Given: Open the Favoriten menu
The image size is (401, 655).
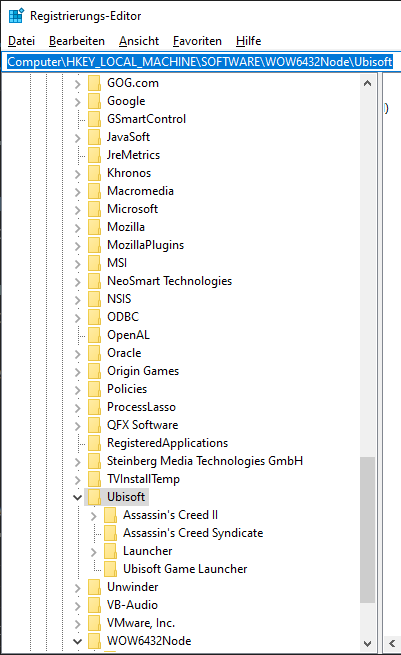Looking at the screenshot, I should tap(197, 41).
